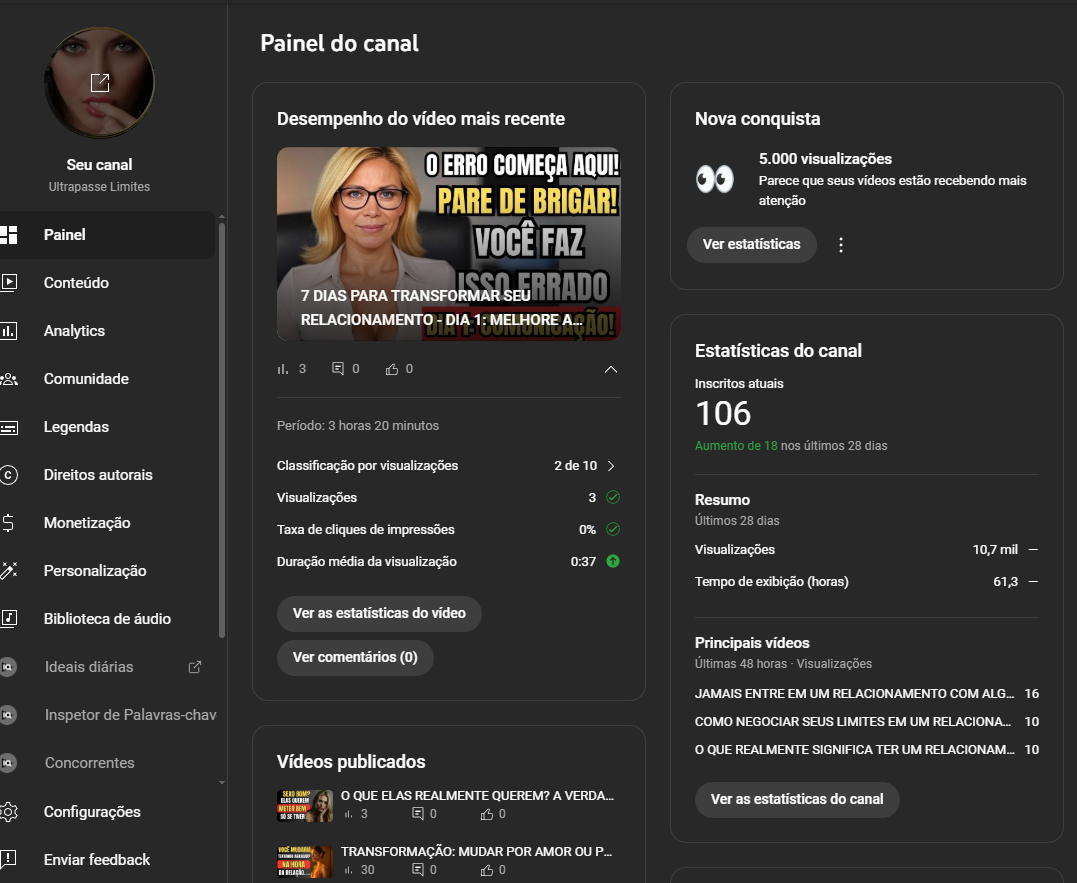This screenshot has width=1077, height=883.
Task: Go to Conteúdo in the sidebar
Action: [107, 282]
